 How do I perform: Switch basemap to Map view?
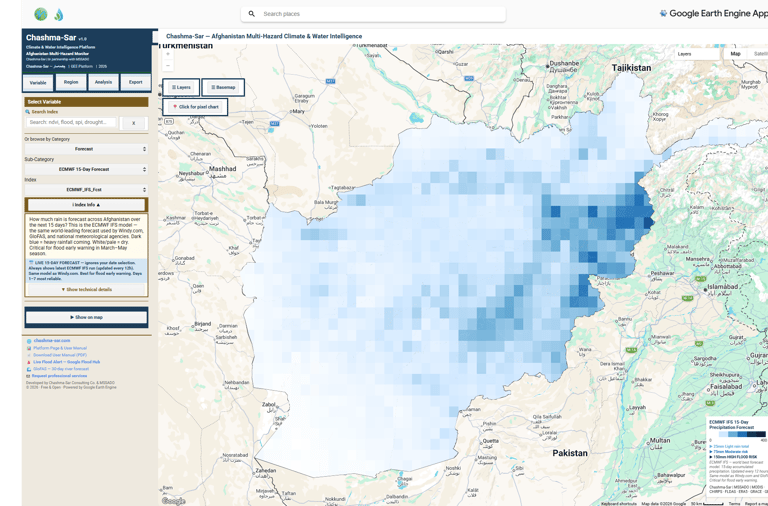pos(735,54)
